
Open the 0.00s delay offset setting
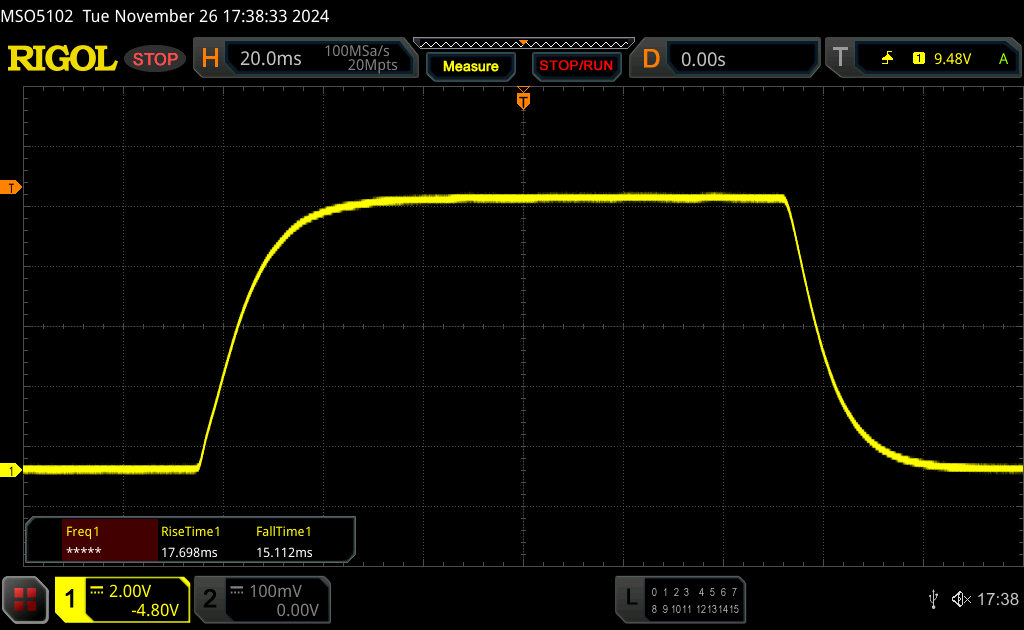pyautogui.click(x=703, y=59)
